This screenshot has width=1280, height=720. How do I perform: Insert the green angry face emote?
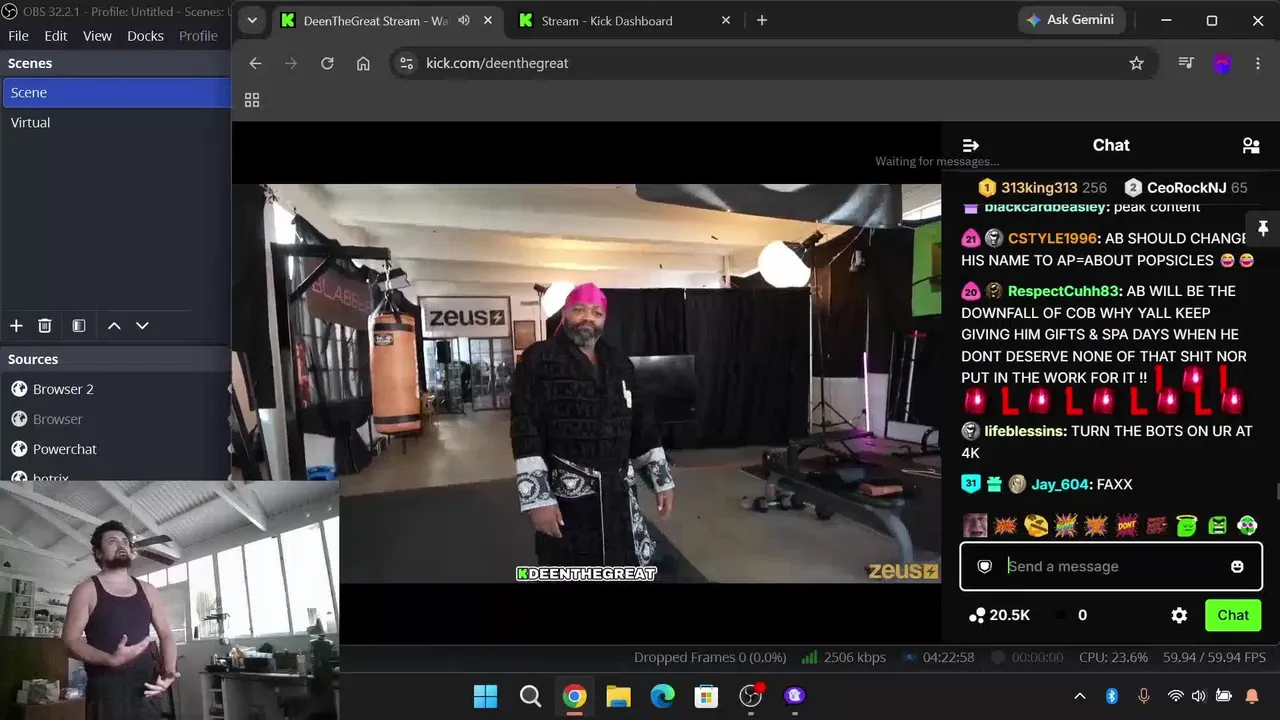[x=1217, y=525]
